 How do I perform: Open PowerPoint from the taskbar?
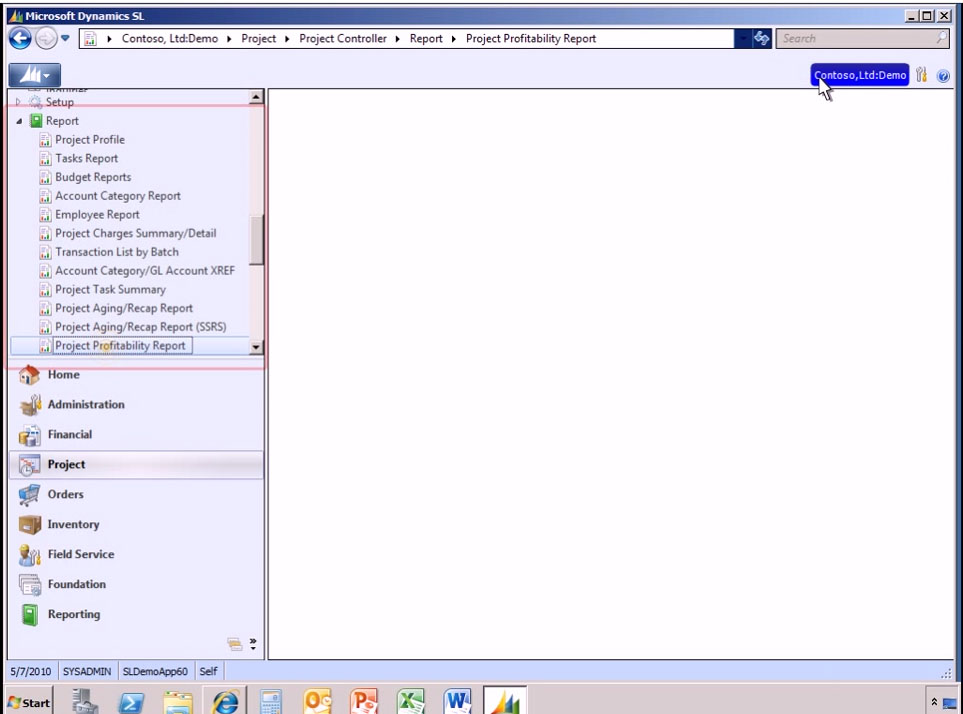click(364, 701)
